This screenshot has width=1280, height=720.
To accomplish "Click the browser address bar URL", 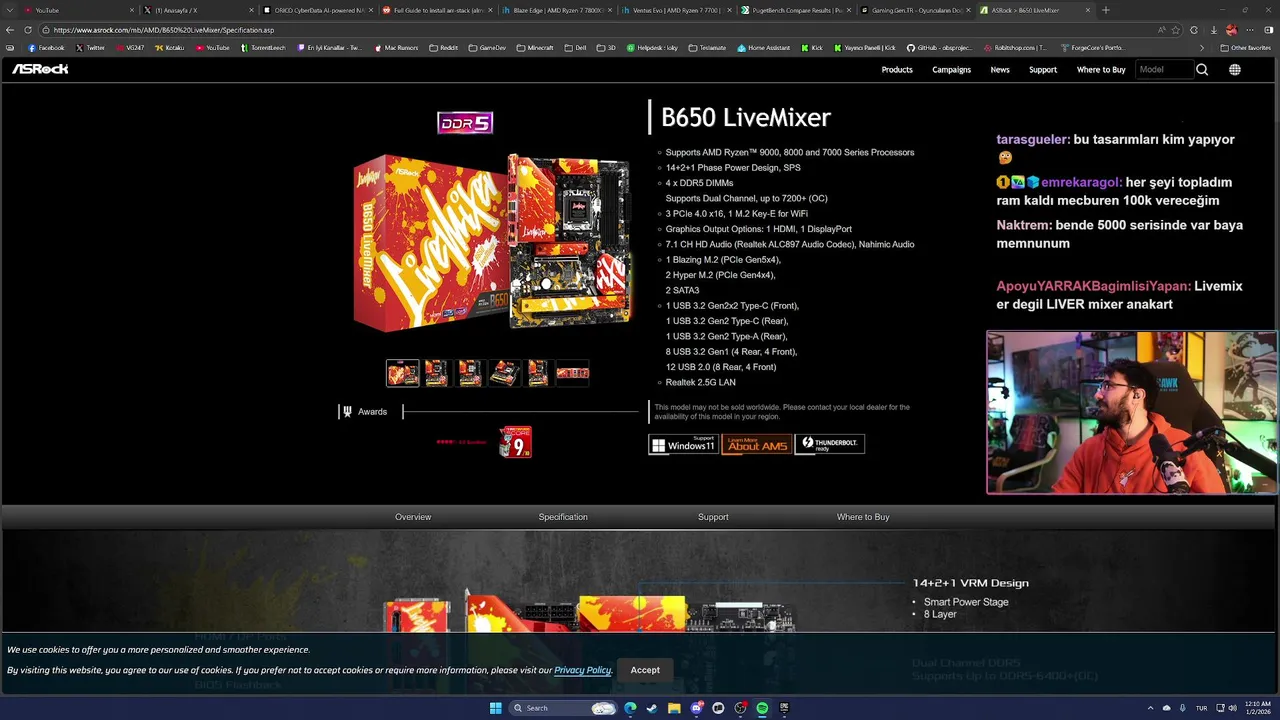I will [x=163, y=30].
